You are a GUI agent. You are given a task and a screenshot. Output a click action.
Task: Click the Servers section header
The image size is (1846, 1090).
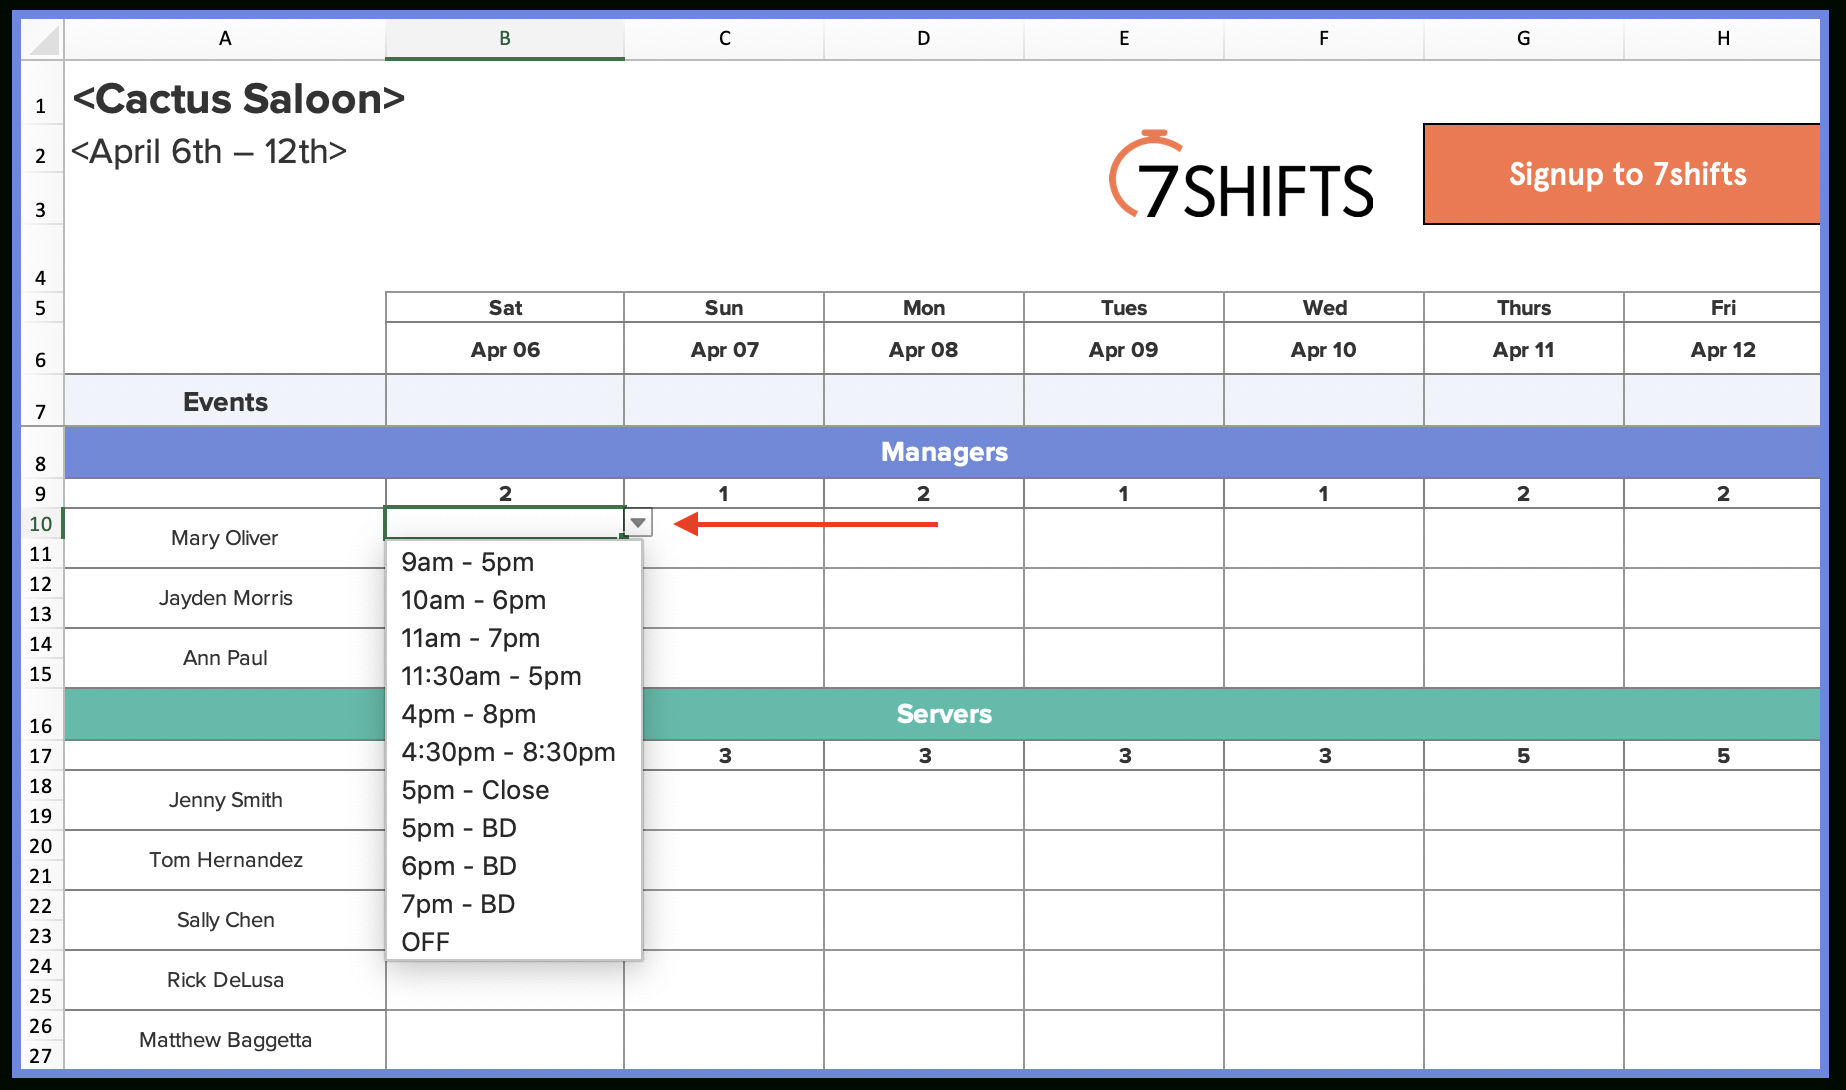pyautogui.click(x=943, y=714)
